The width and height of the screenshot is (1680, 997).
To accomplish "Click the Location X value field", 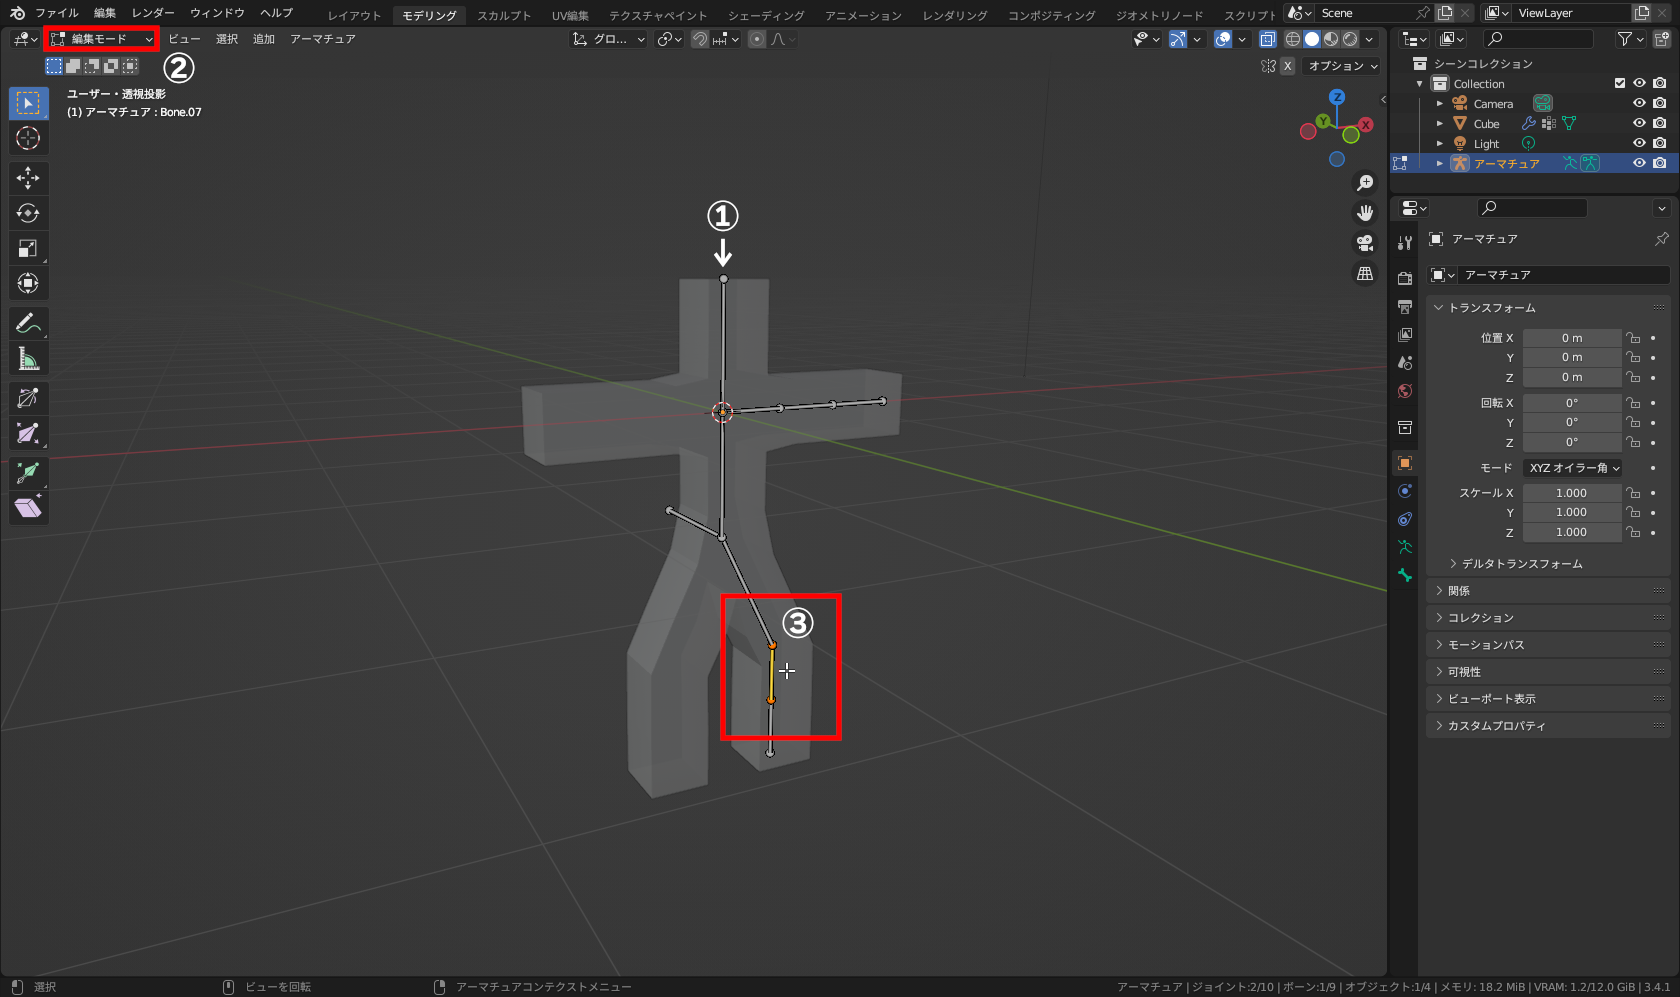I will tap(1572, 338).
